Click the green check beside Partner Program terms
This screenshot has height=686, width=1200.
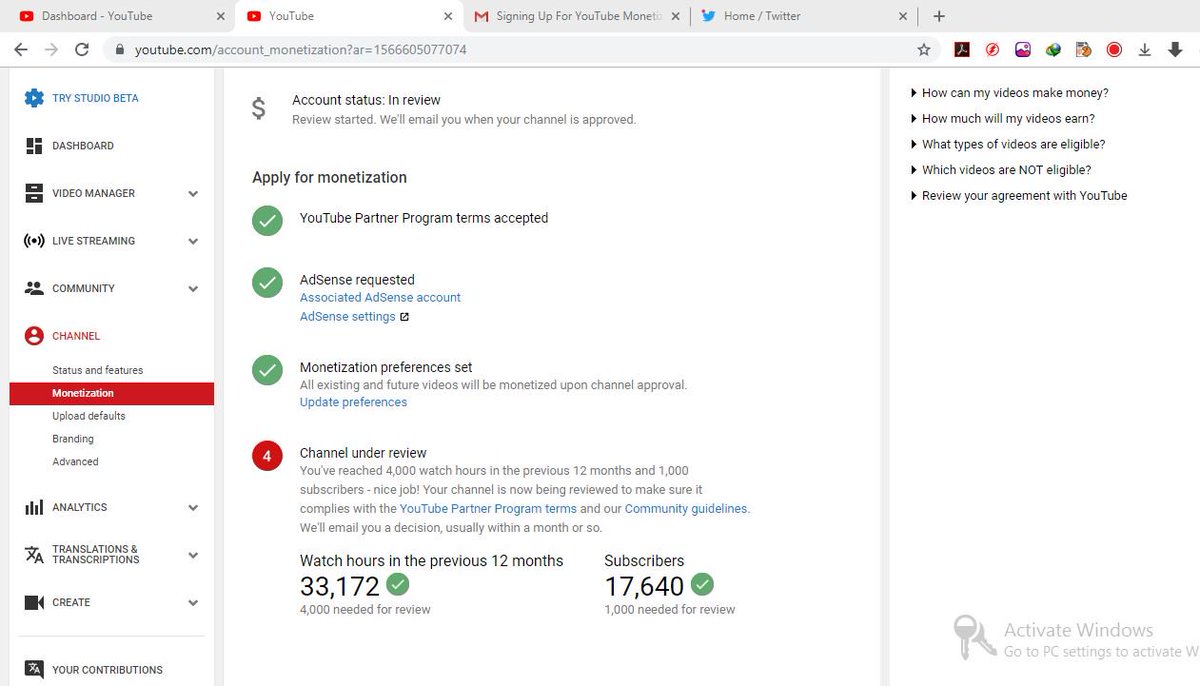267,222
